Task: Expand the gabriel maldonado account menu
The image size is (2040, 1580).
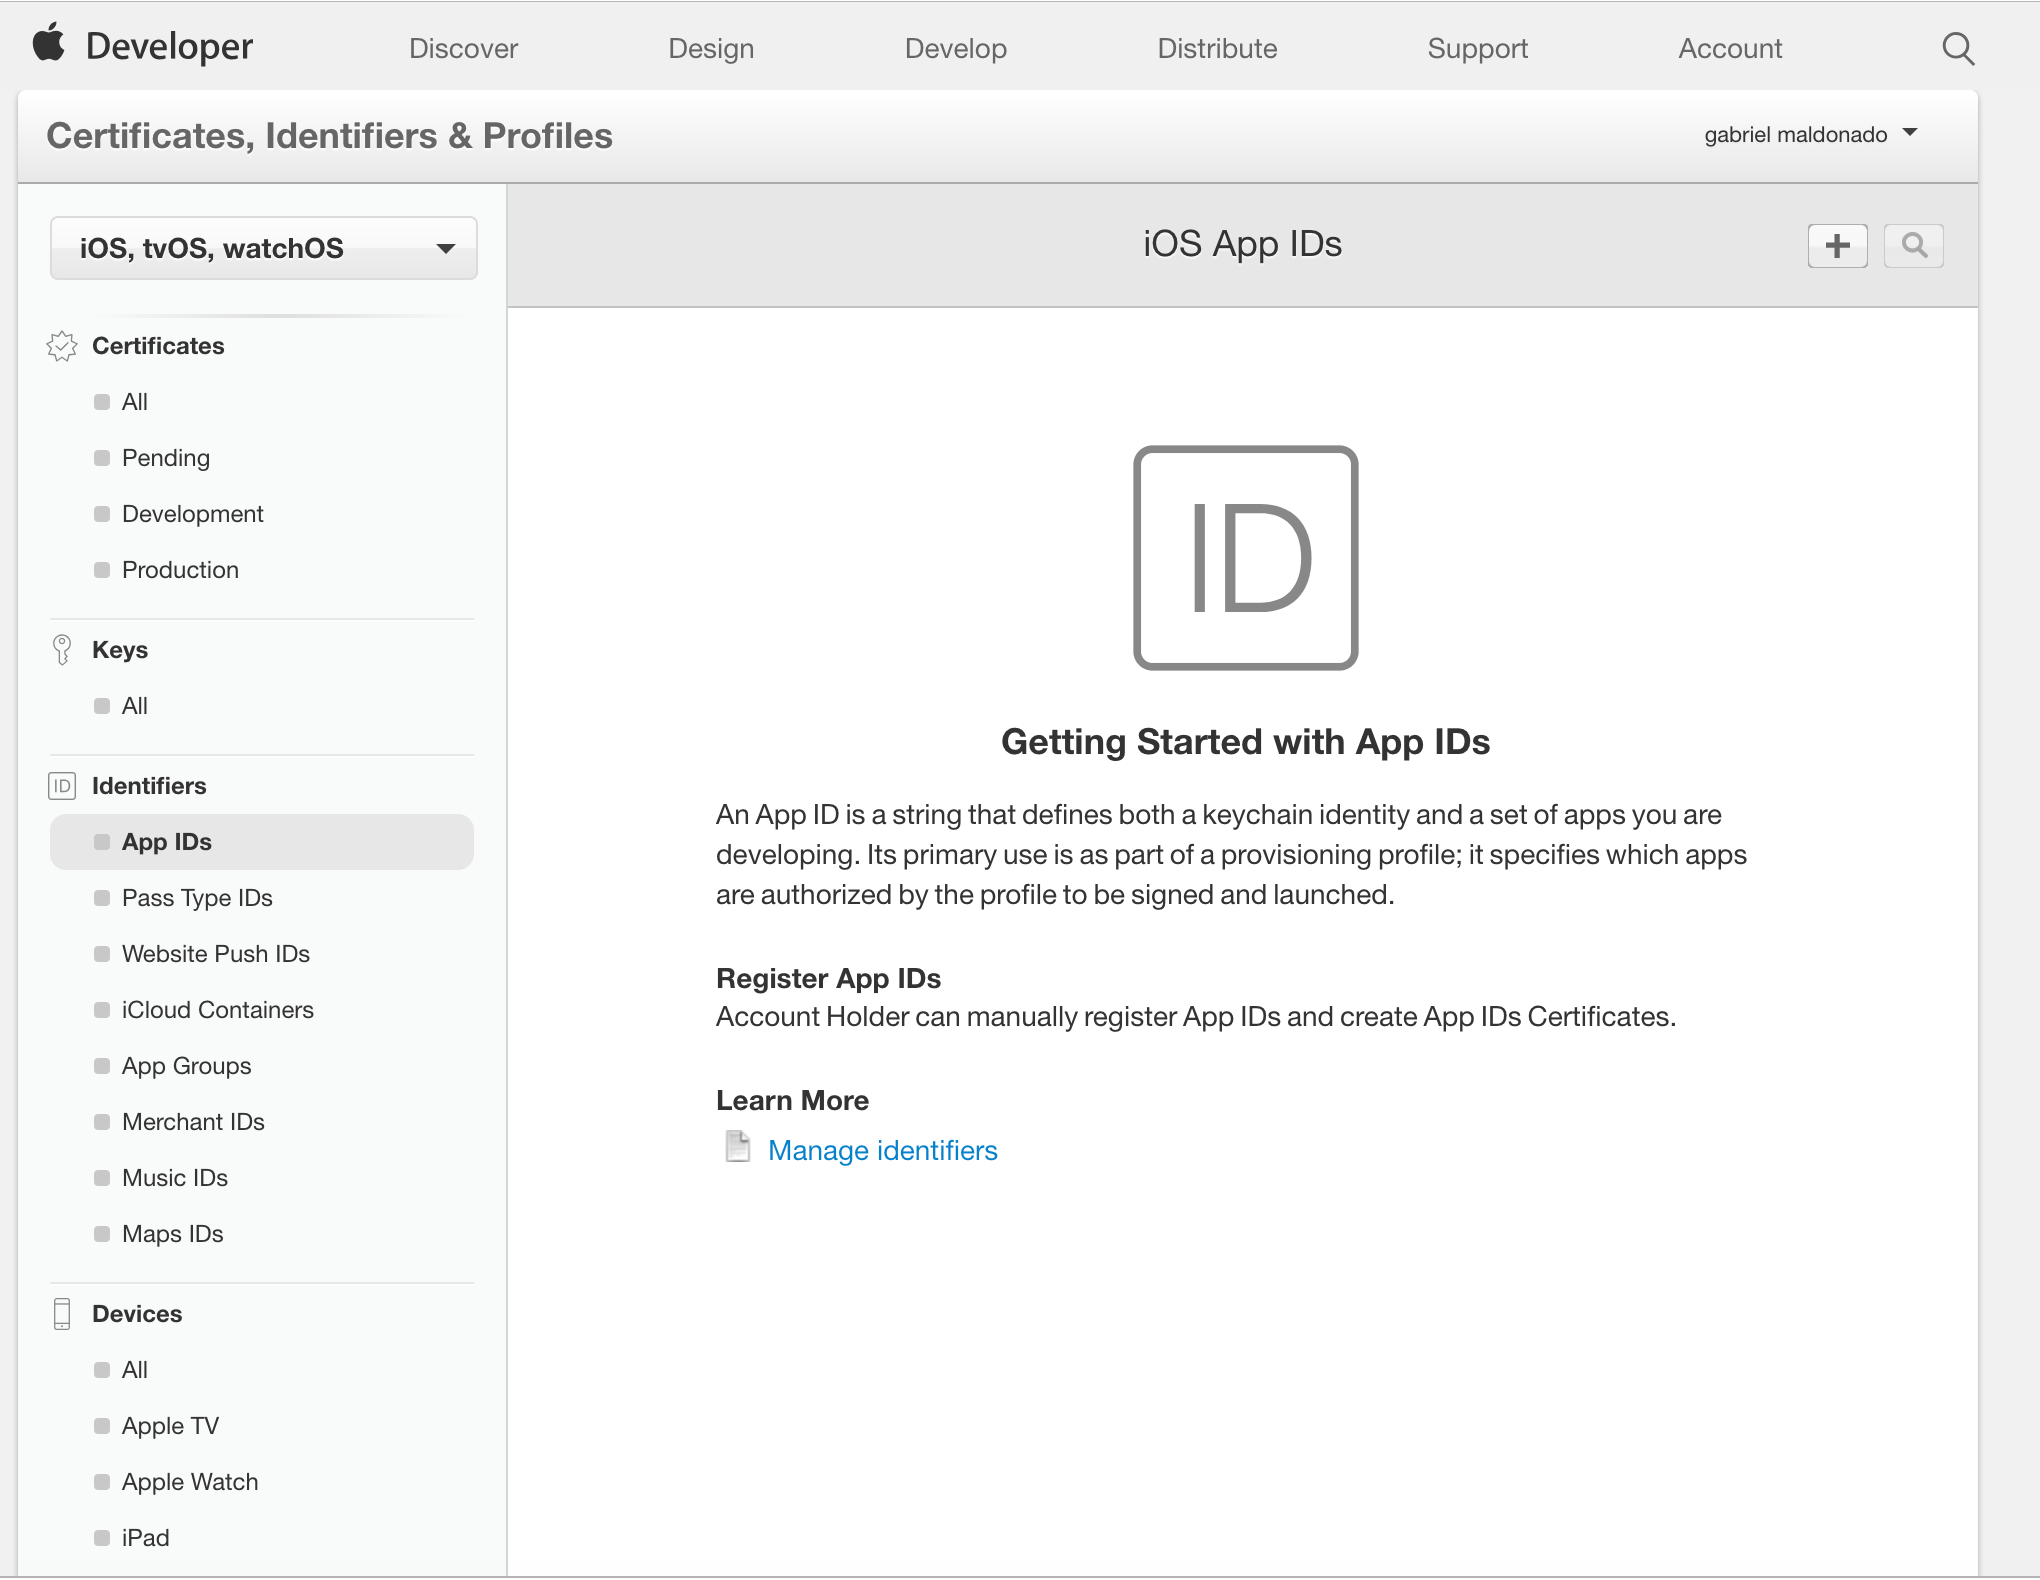Action: pyautogui.click(x=1810, y=134)
